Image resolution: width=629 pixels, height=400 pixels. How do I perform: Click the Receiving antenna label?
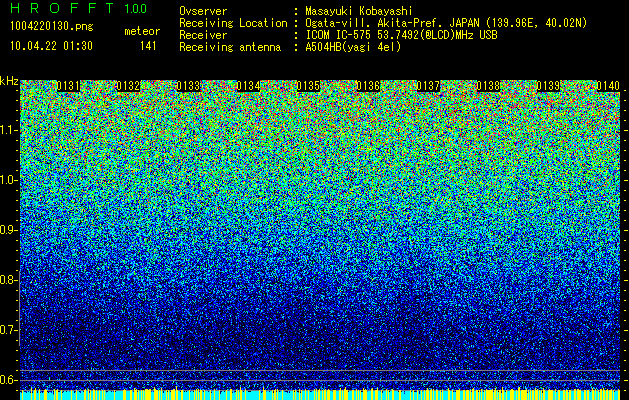[x=230, y=47]
